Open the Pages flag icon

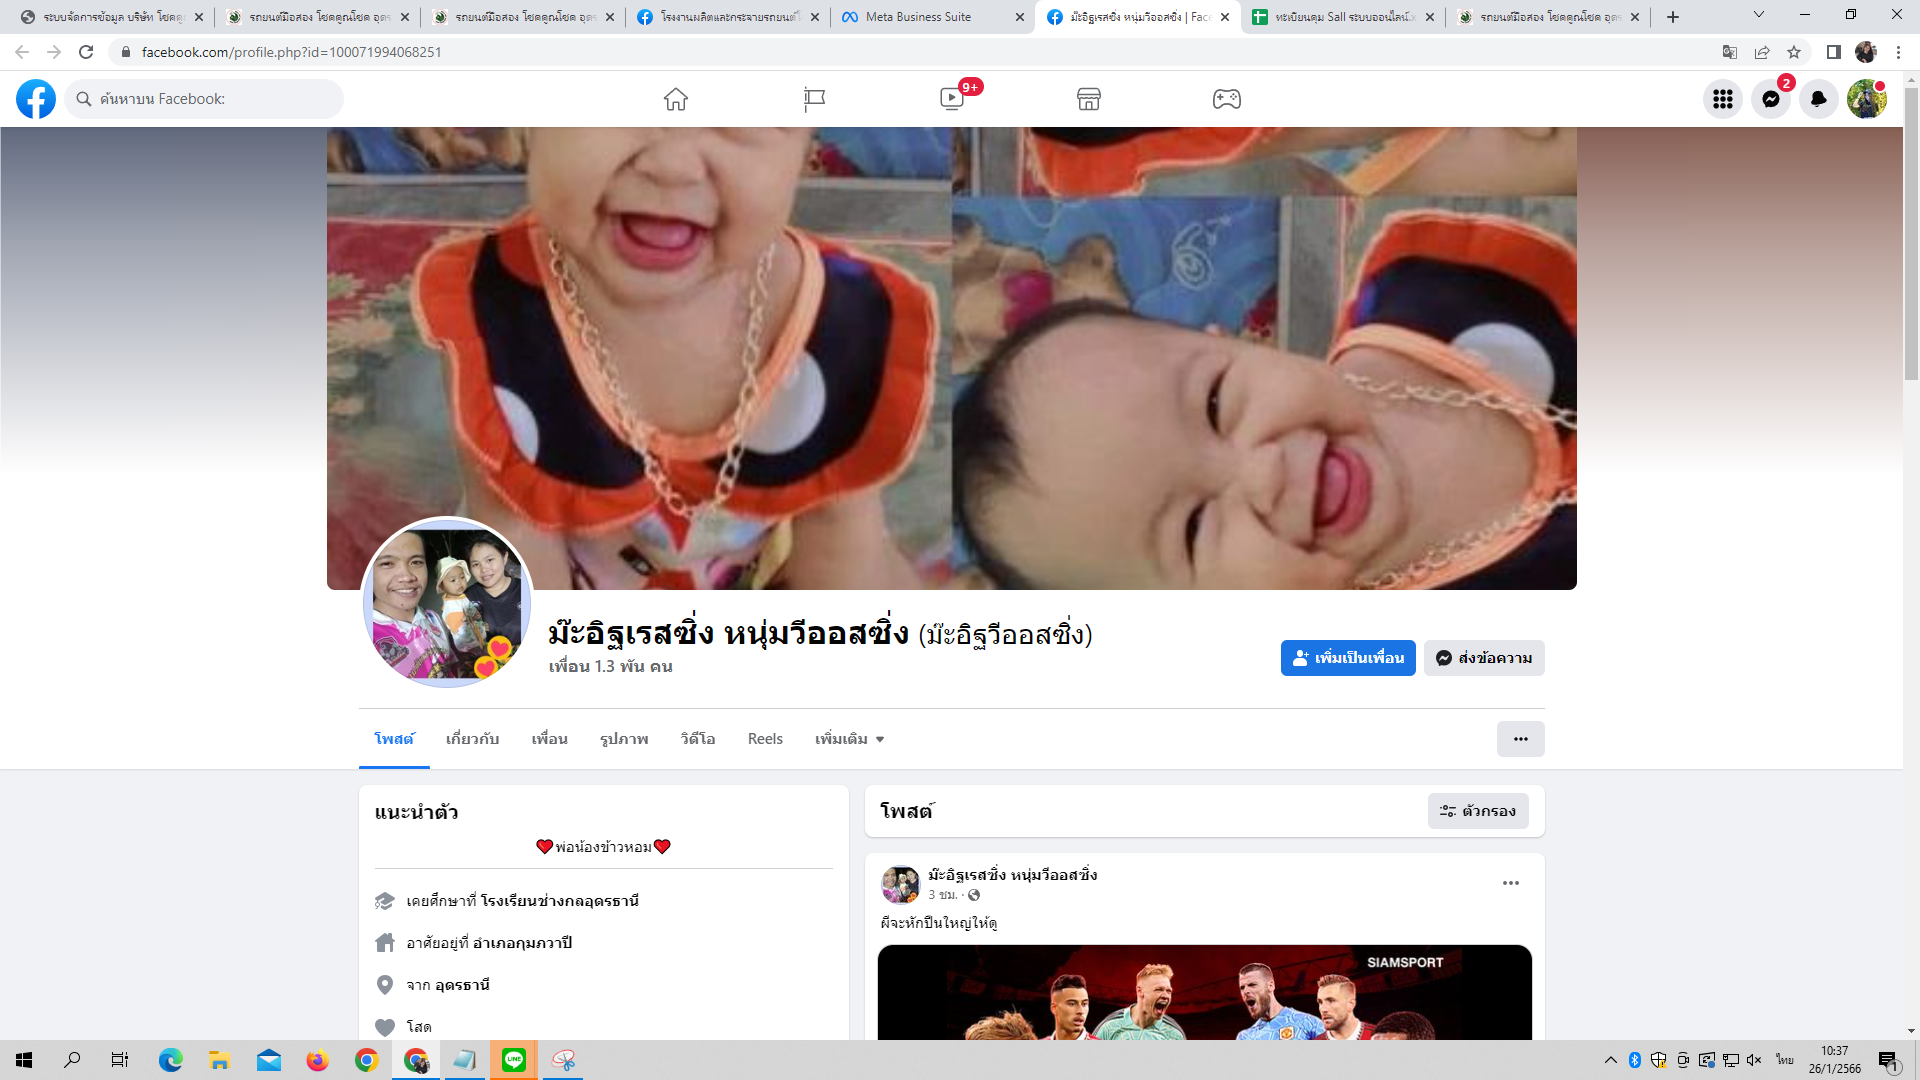click(x=814, y=99)
